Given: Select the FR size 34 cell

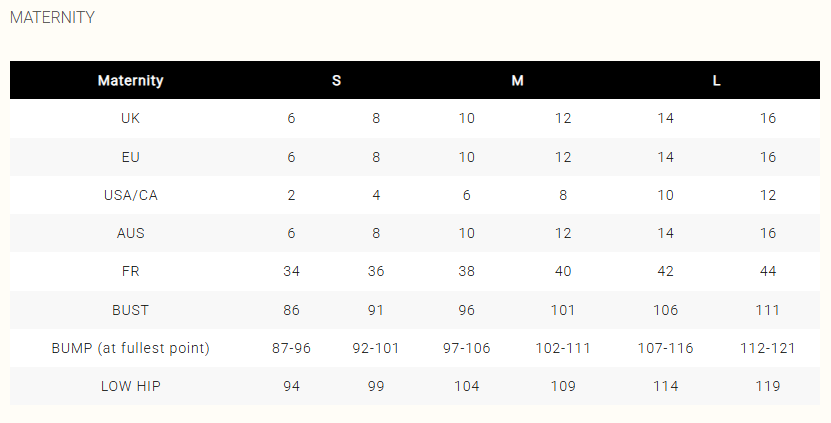Looking at the screenshot, I should point(291,272).
